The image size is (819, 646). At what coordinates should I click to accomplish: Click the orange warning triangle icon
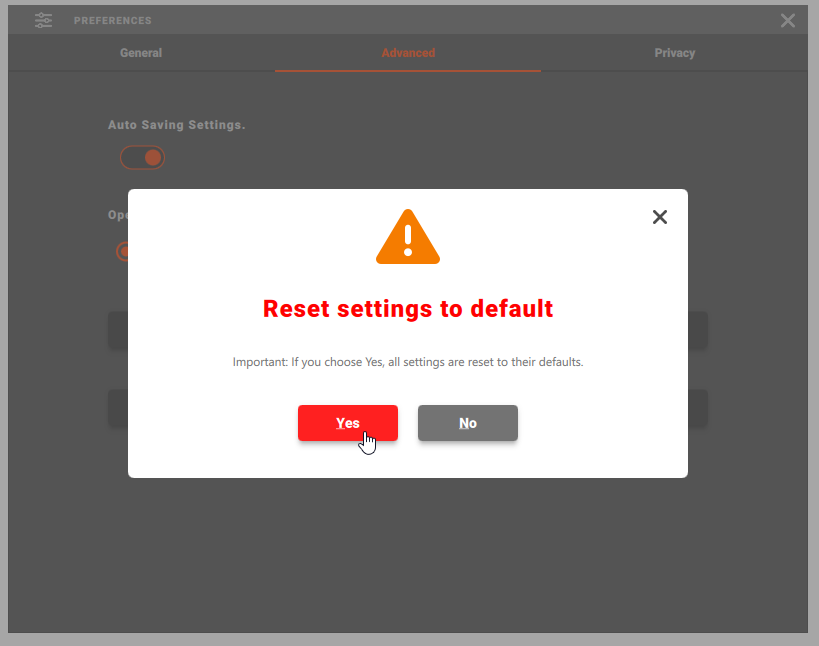408,238
